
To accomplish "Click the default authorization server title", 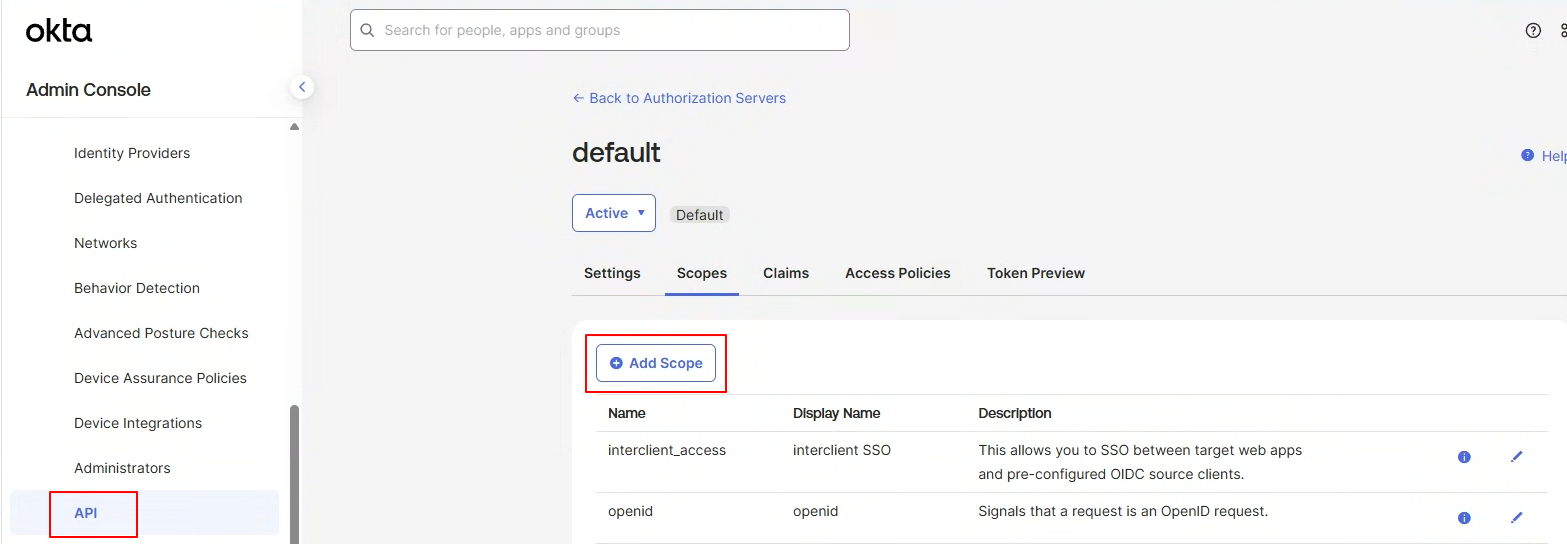I will point(616,152).
